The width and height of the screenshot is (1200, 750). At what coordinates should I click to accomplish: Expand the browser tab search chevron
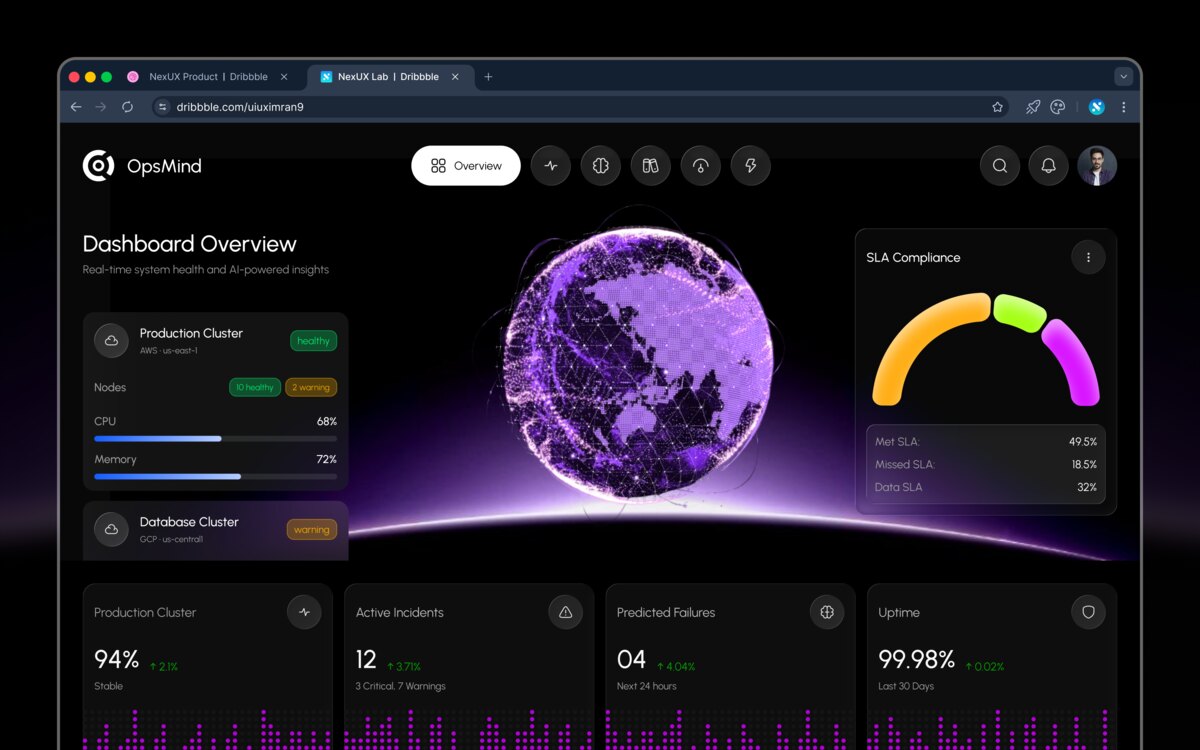(x=1123, y=76)
